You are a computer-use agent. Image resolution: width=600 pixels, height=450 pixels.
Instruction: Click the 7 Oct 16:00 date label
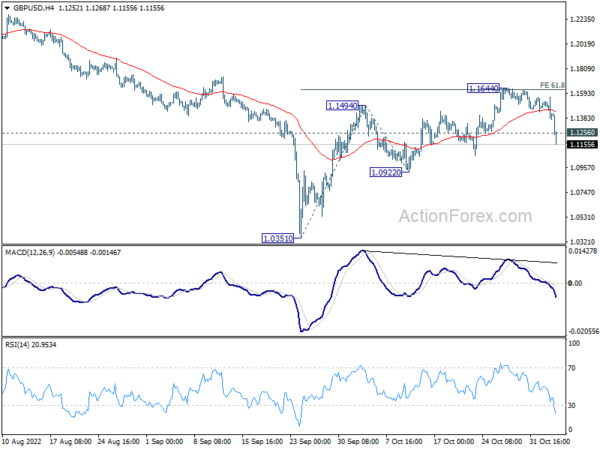[404, 442]
